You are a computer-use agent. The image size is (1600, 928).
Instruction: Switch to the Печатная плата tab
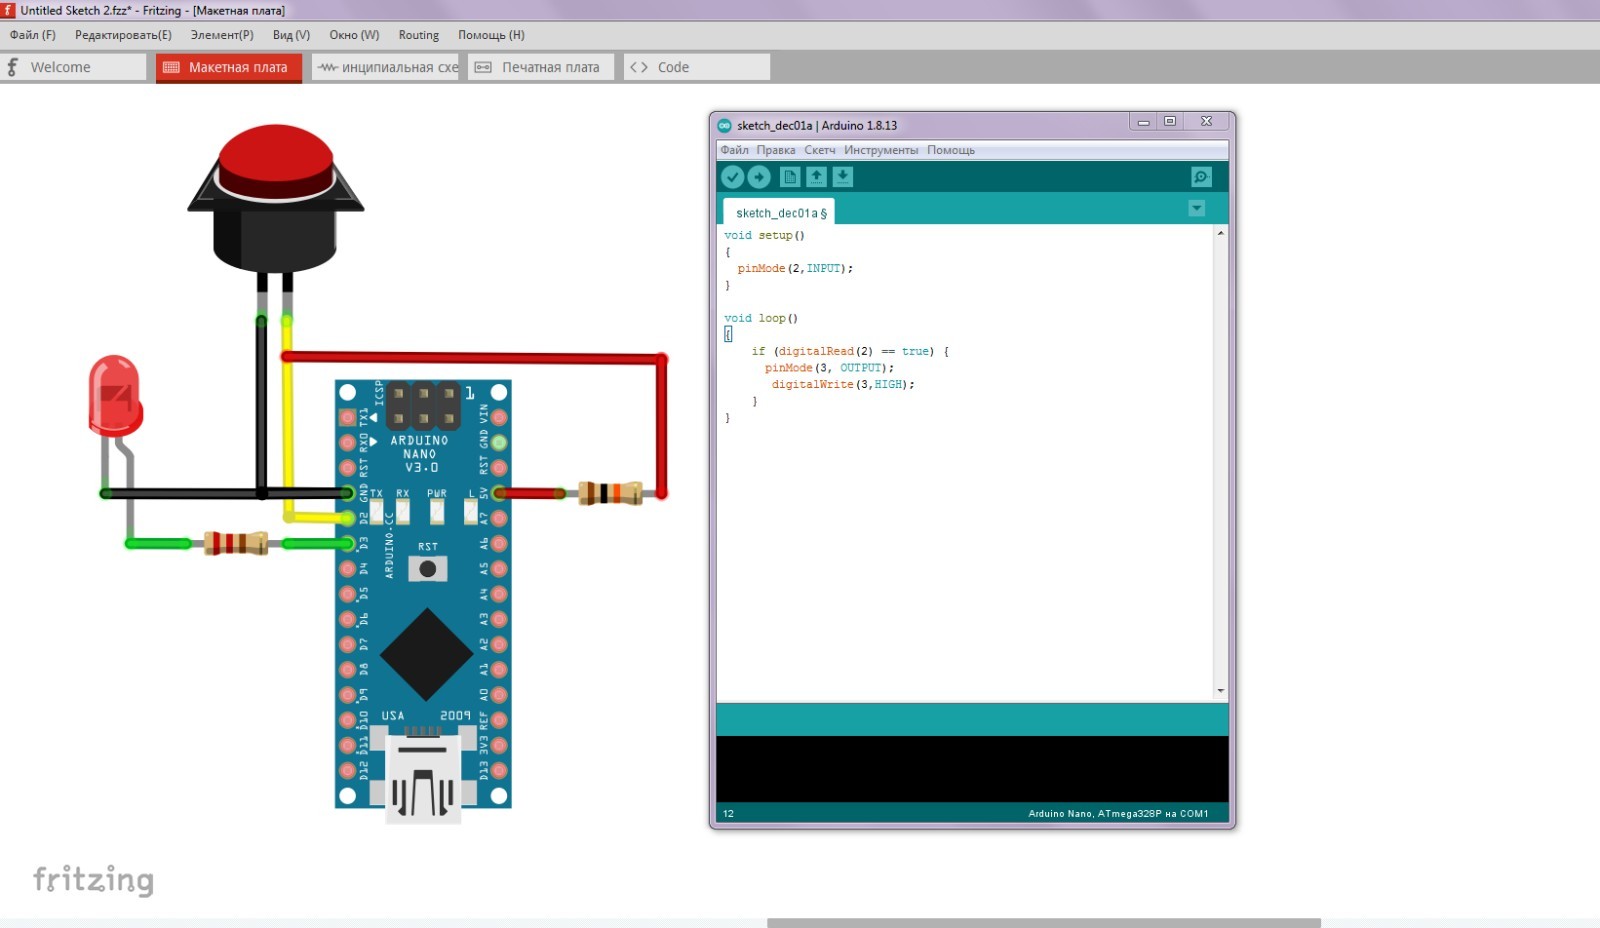coord(541,67)
